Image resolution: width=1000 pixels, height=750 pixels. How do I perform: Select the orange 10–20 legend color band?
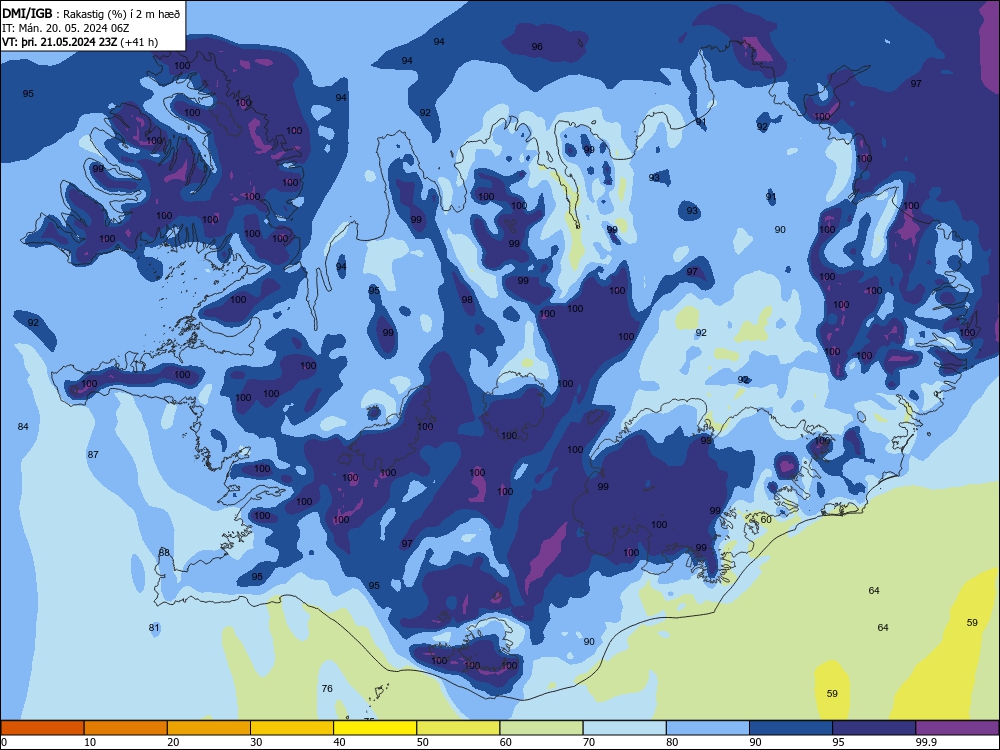[x=126, y=728]
